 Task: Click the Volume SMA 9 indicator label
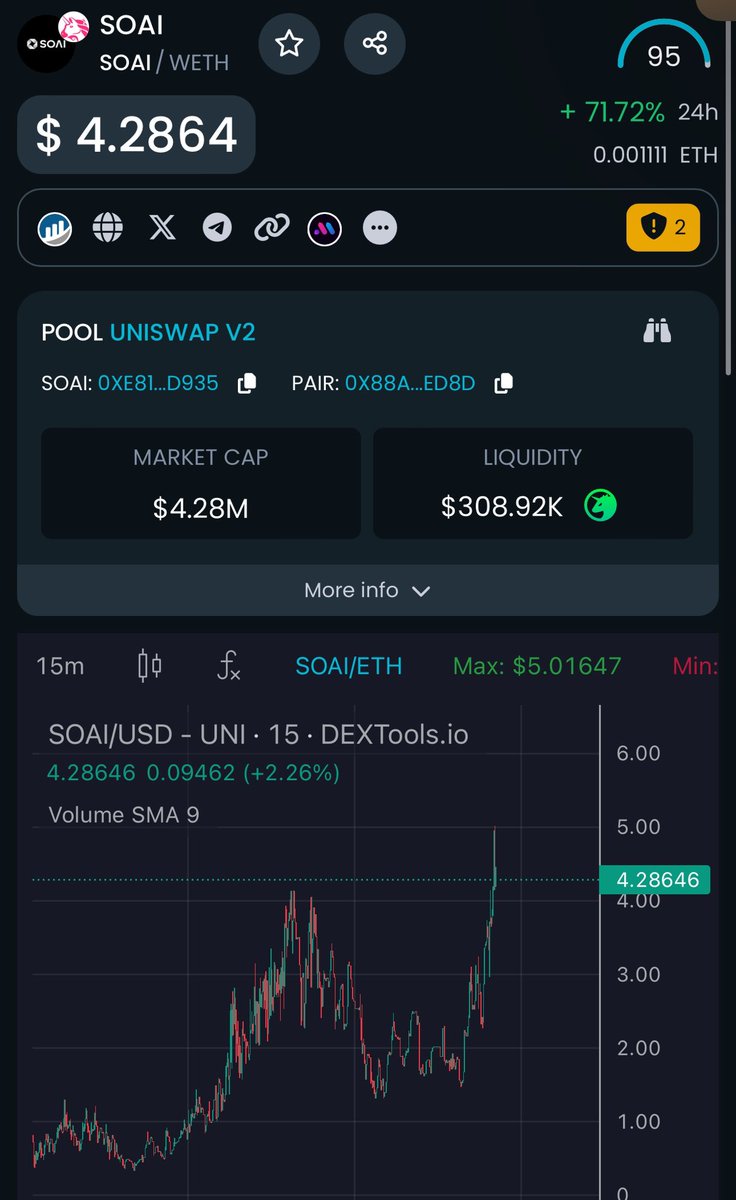coord(124,815)
